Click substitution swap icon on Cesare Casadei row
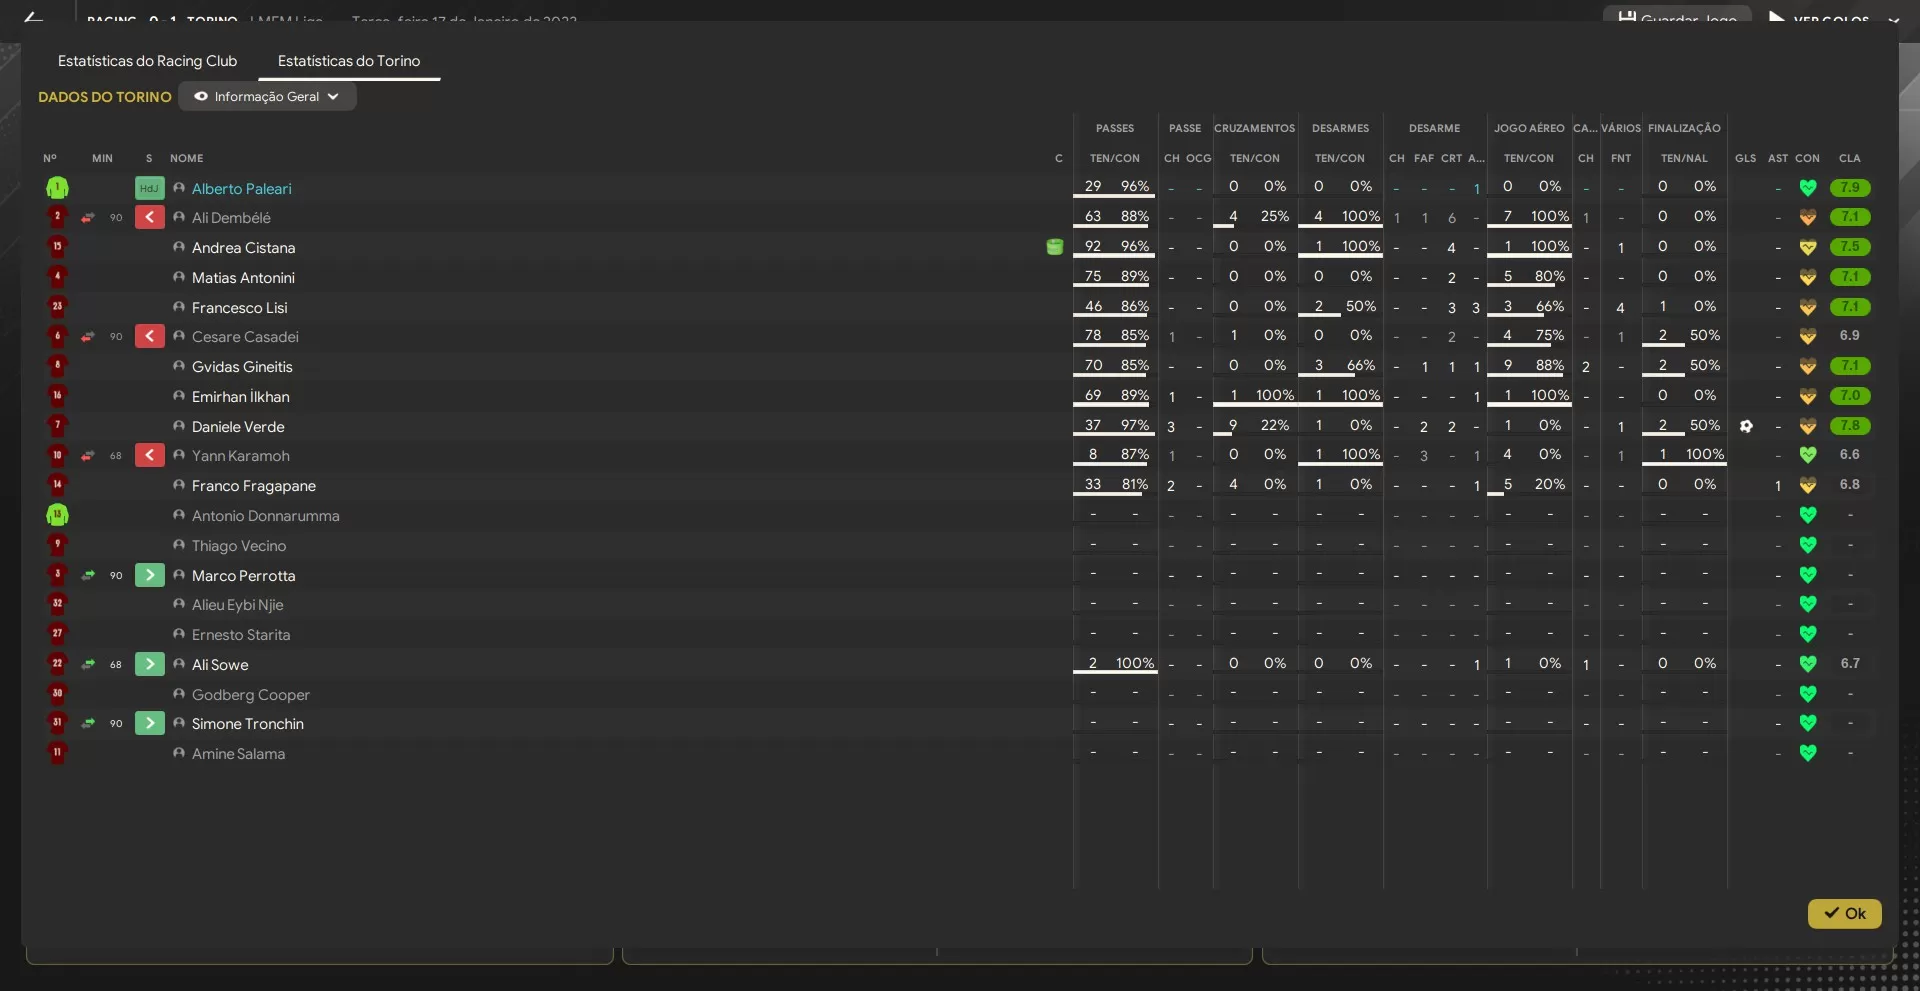 pos(88,336)
